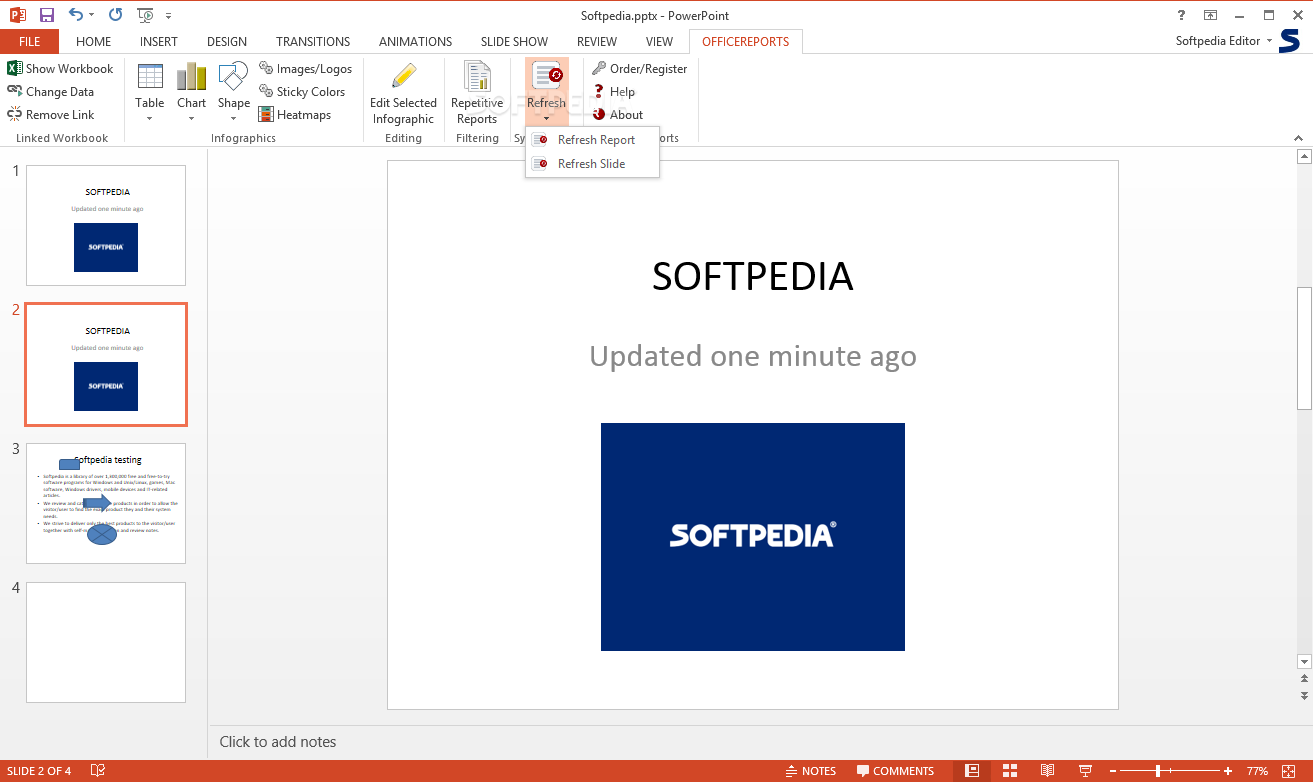Collapse the ribbon with chevron
The width and height of the screenshot is (1313, 782).
tap(1298, 138)
